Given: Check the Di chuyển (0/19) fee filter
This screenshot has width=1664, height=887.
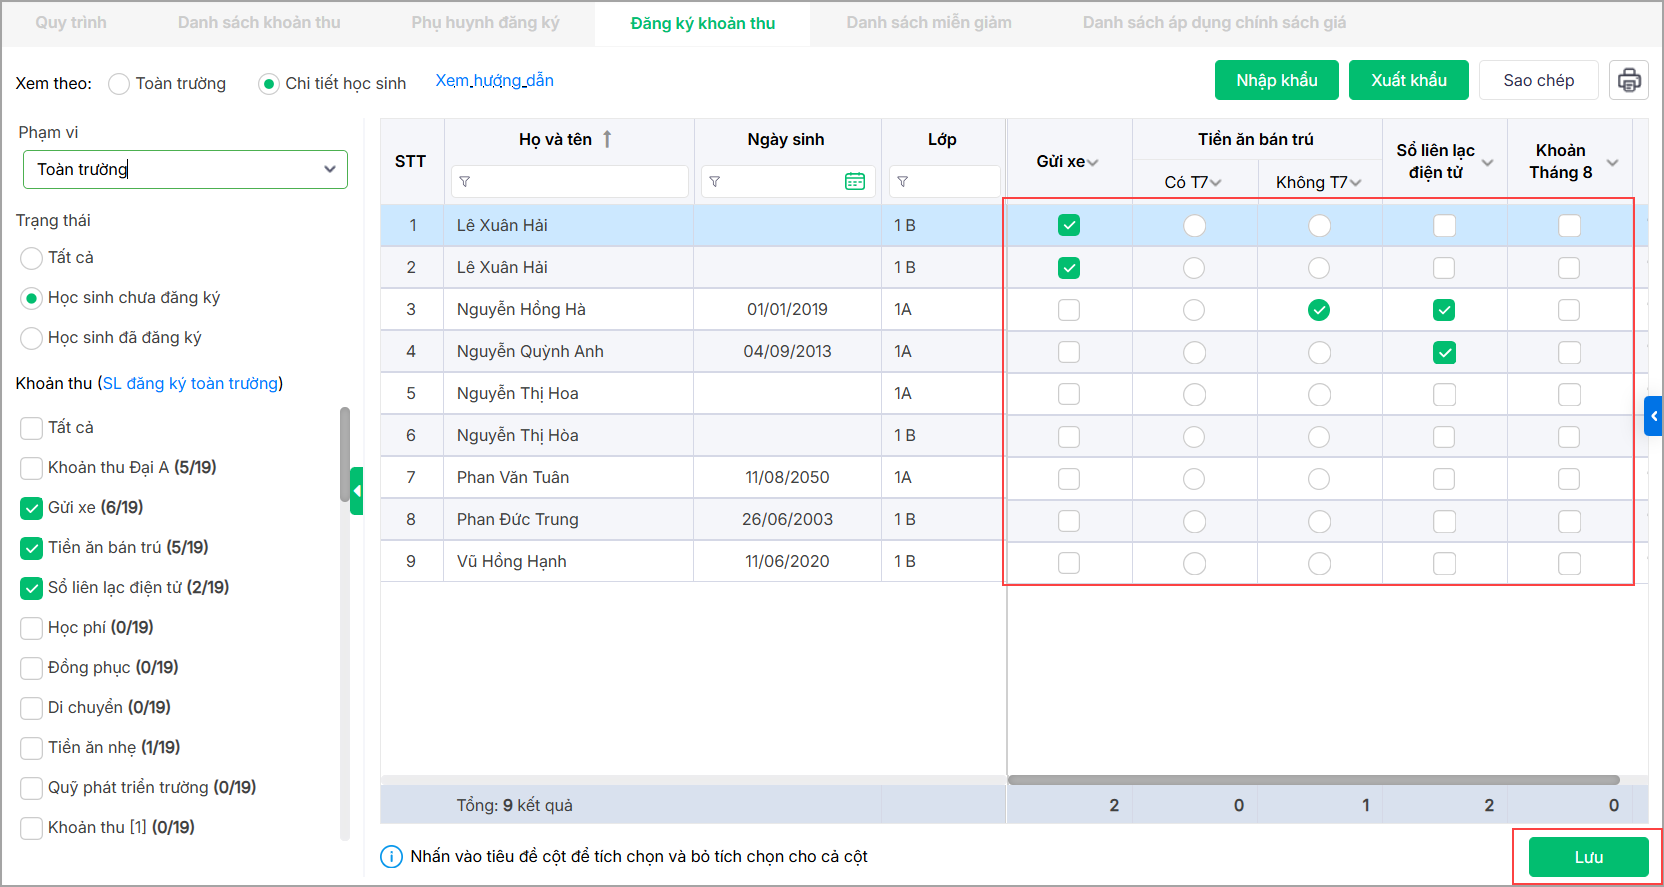Looking at the screenshot, I should coord(32,708).
